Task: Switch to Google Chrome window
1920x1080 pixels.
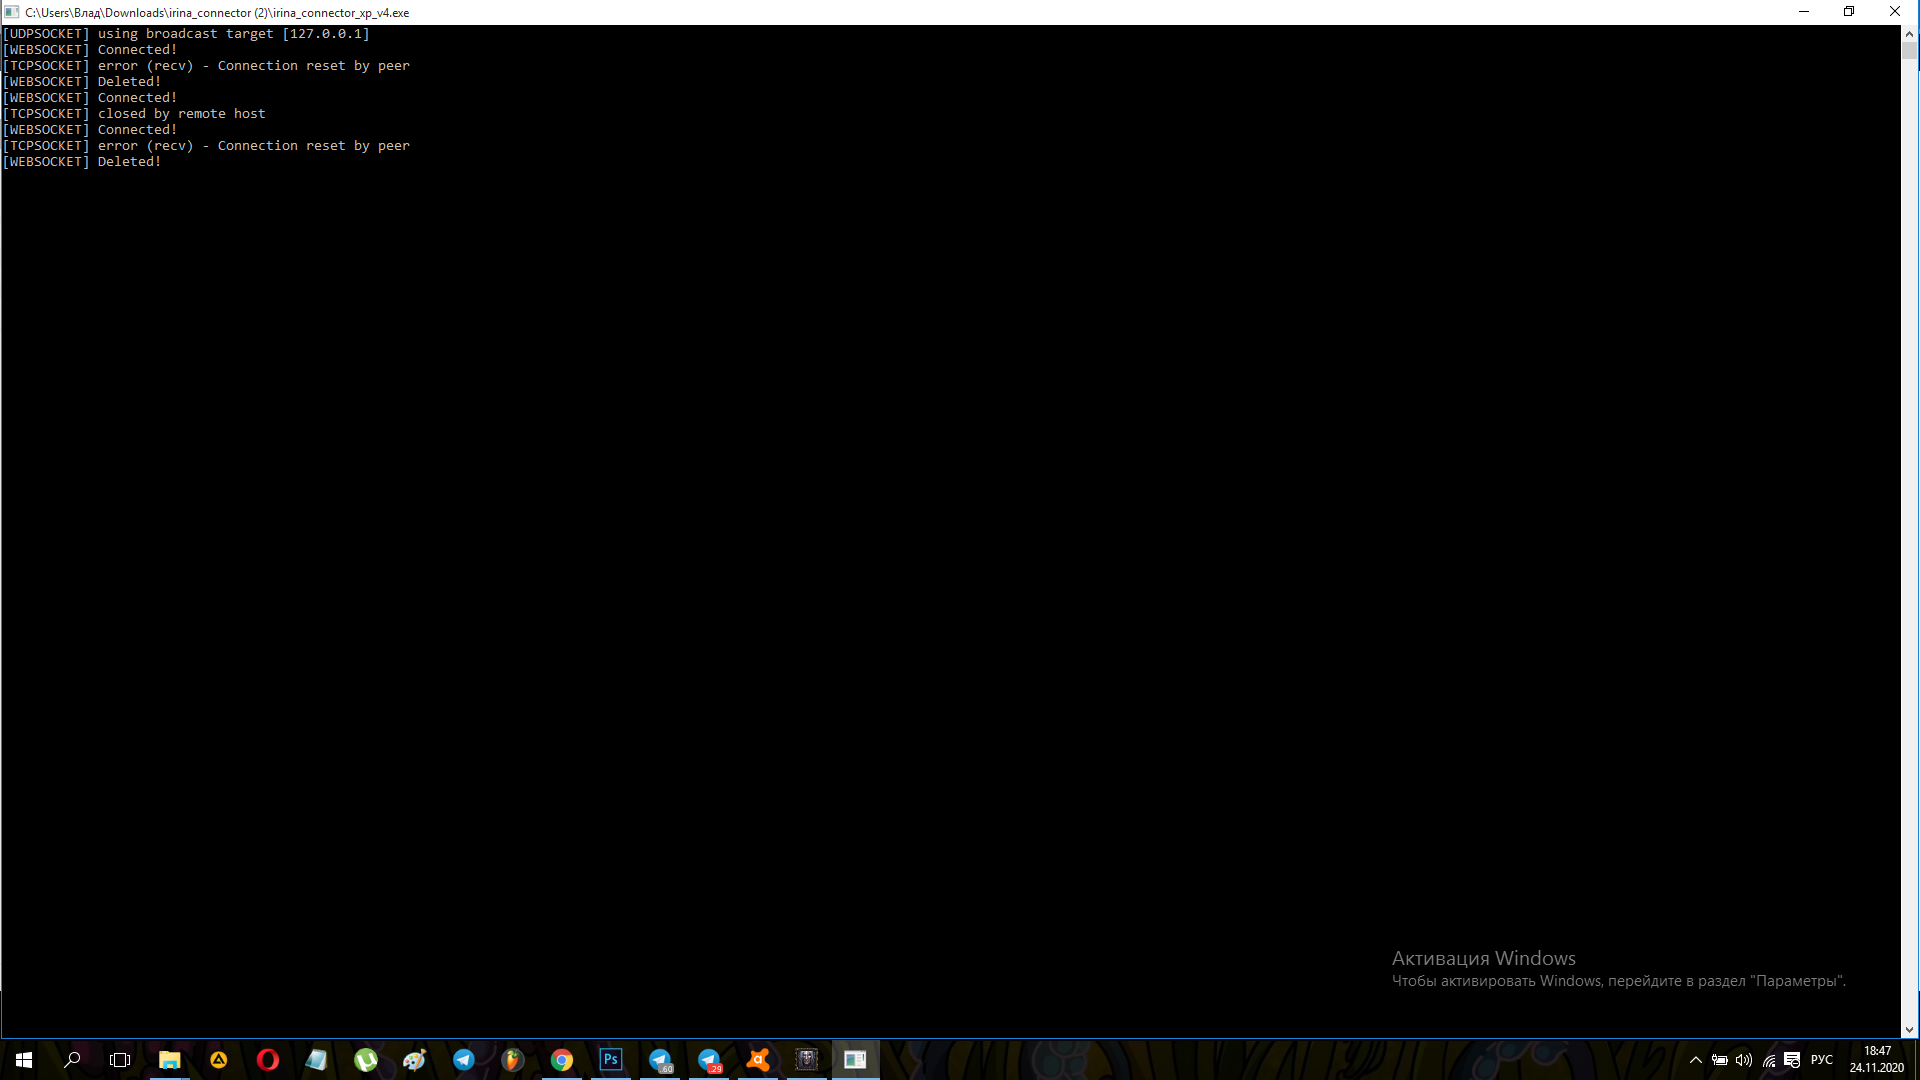Action: coord(561,1060)
